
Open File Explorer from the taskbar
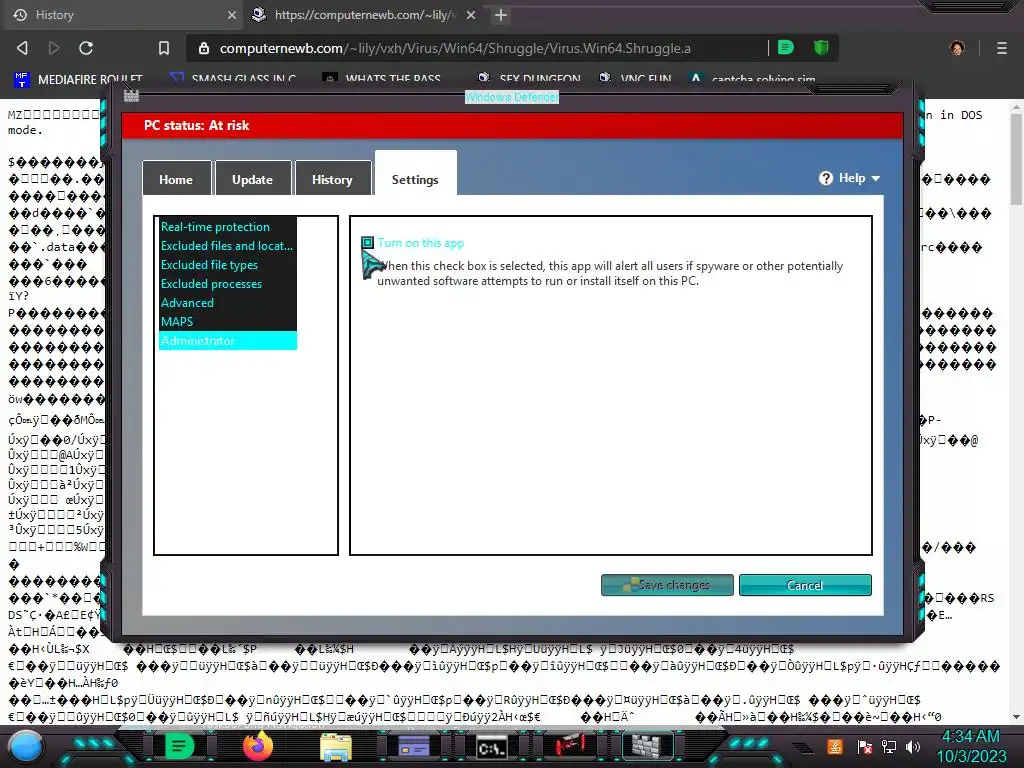click(x=336, y=746)
